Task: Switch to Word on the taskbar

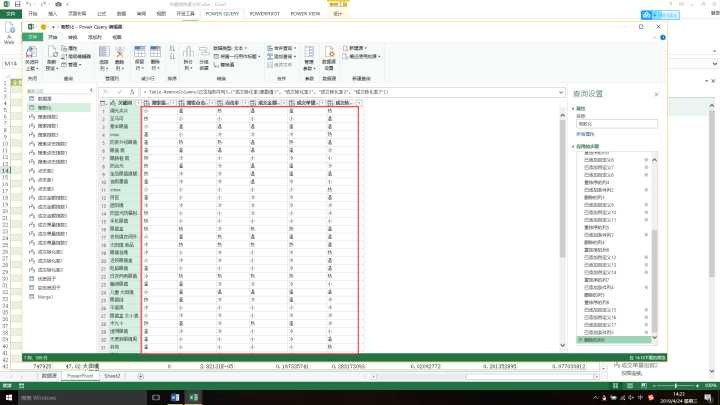Action: pyautogui.click(x=175, y=398)
